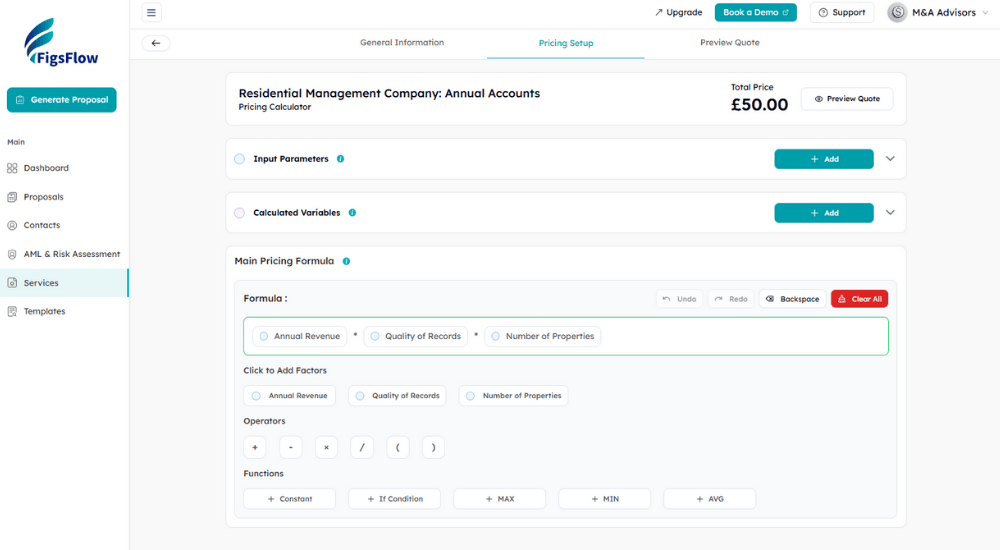Viewport: 1000px width, 550px height.
Task: Click the Generate Proposal button
Action: (x=62, y=100)
